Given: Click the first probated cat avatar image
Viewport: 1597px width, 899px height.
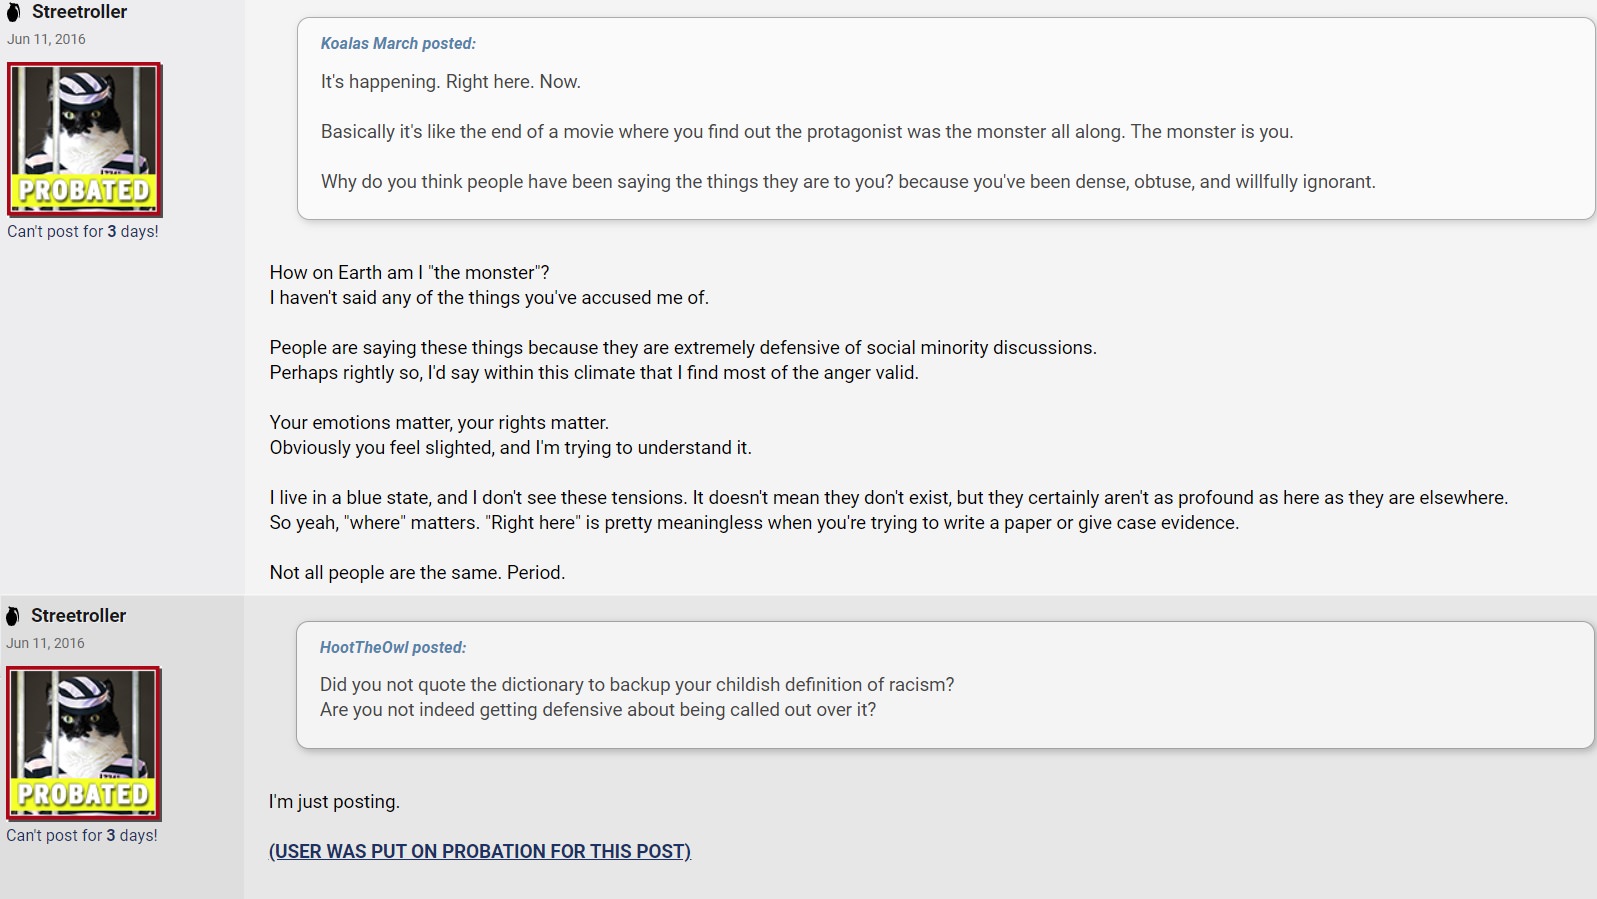Looking at the screenshot, I should 85,140.
